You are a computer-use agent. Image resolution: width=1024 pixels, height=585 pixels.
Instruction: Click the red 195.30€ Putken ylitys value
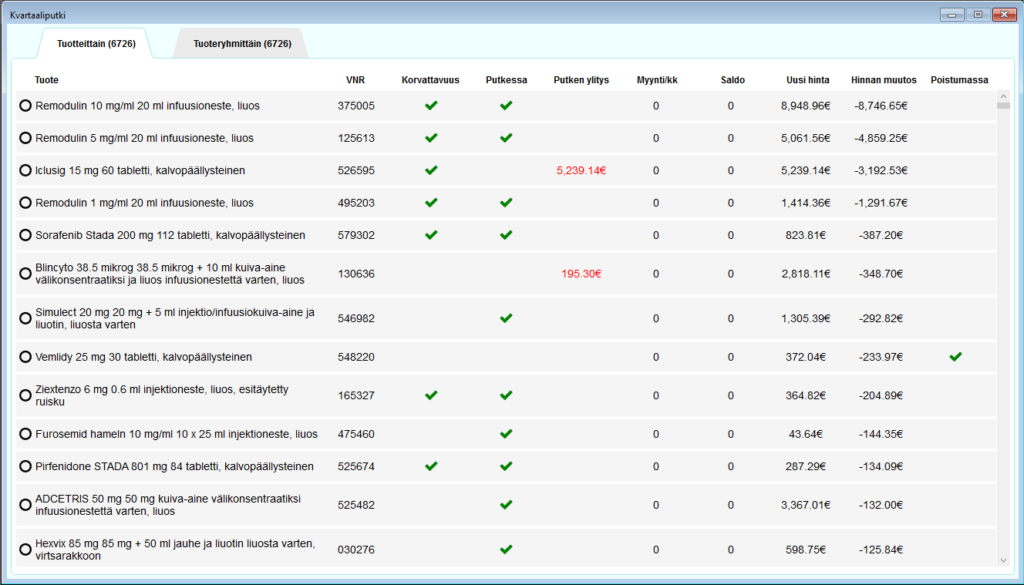(x=581, y=274)
